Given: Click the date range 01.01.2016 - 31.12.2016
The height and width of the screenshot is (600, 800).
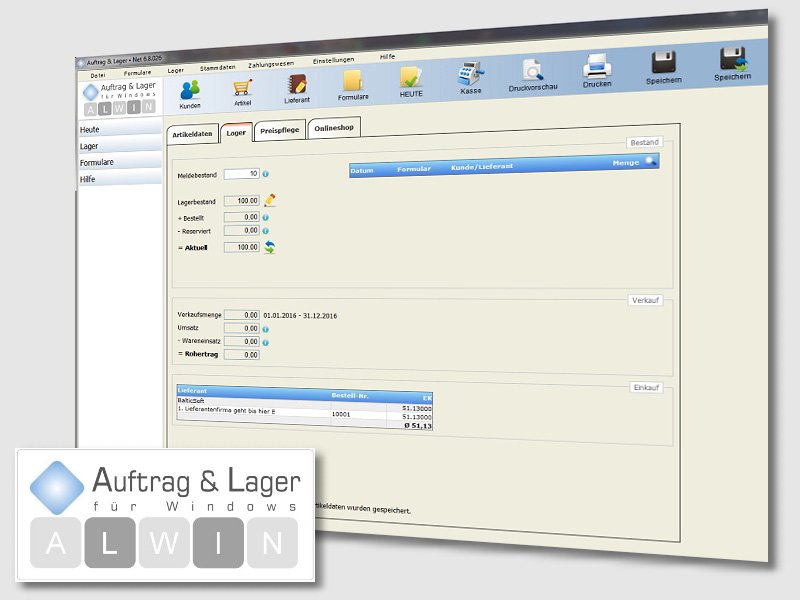Looking at the screenshot, I should pos(300,316).
